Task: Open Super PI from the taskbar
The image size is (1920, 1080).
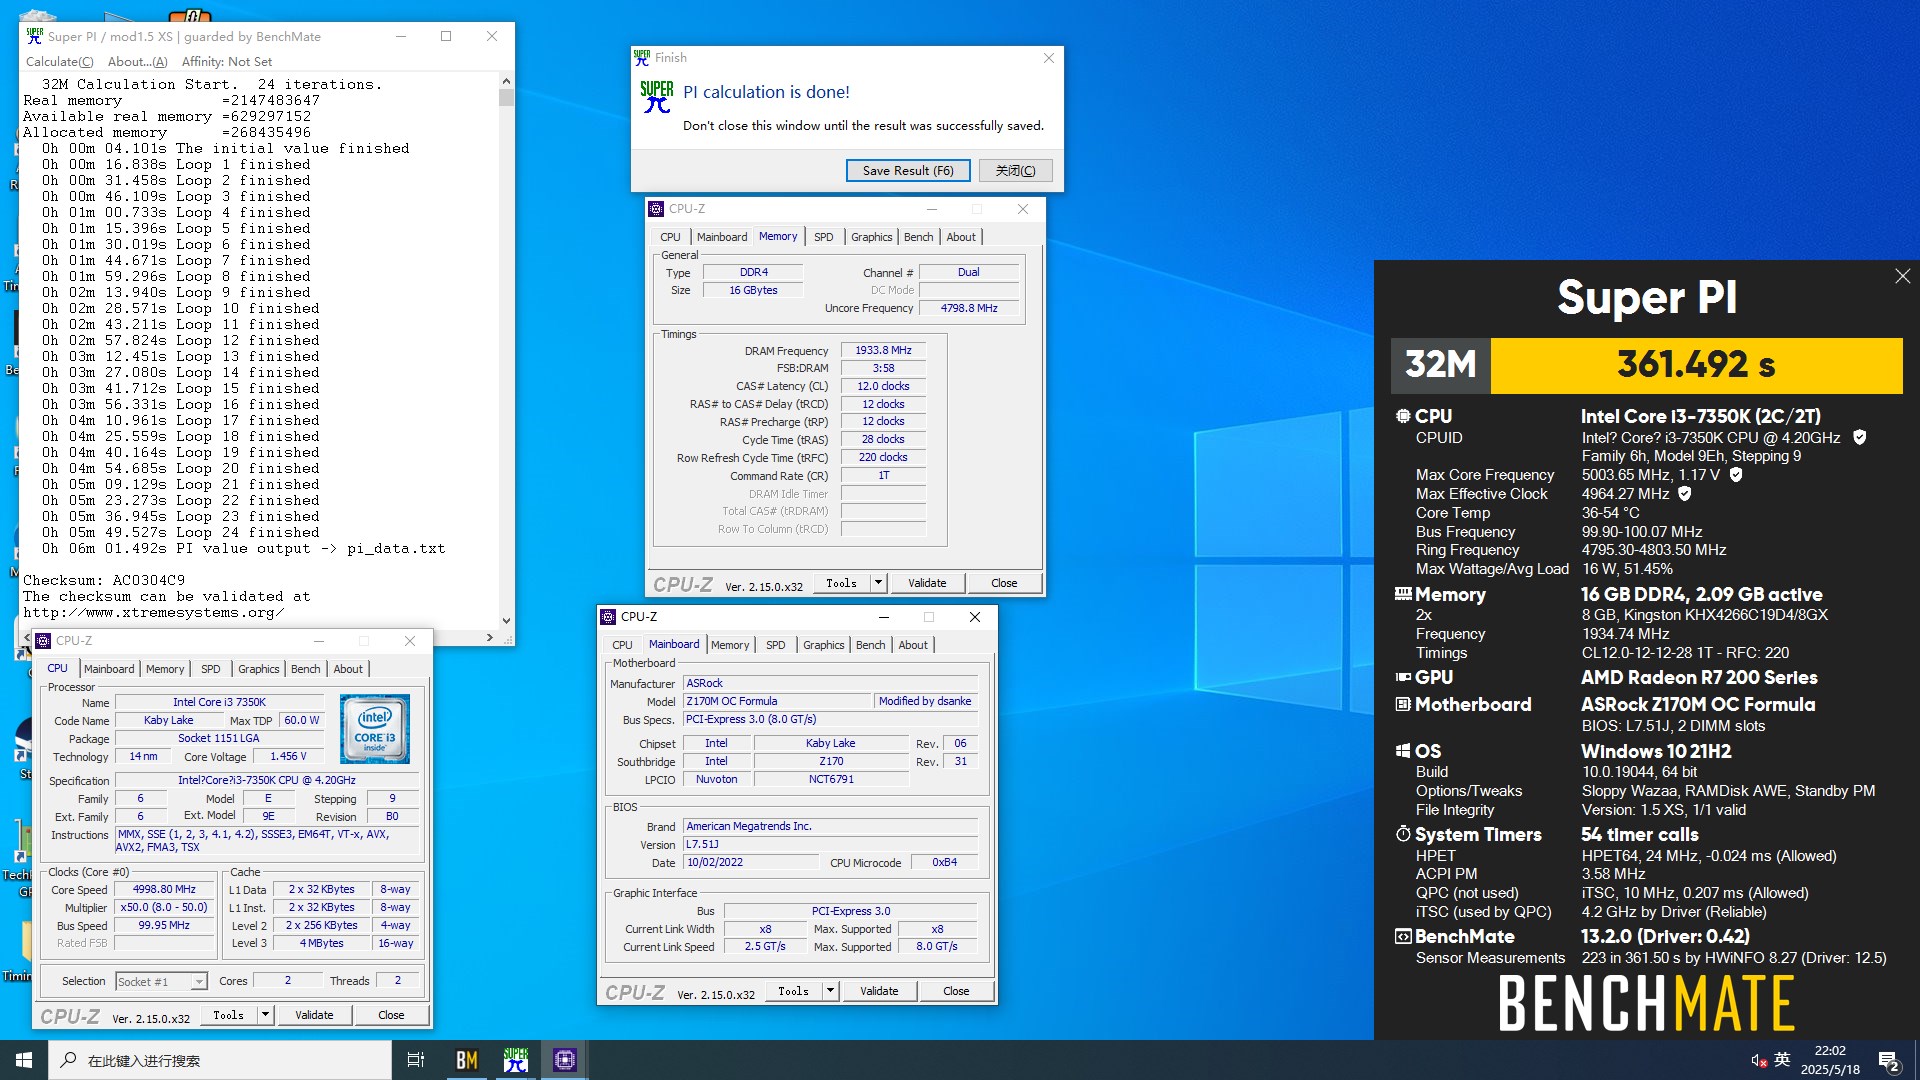Action: (x=516, y=1060)
